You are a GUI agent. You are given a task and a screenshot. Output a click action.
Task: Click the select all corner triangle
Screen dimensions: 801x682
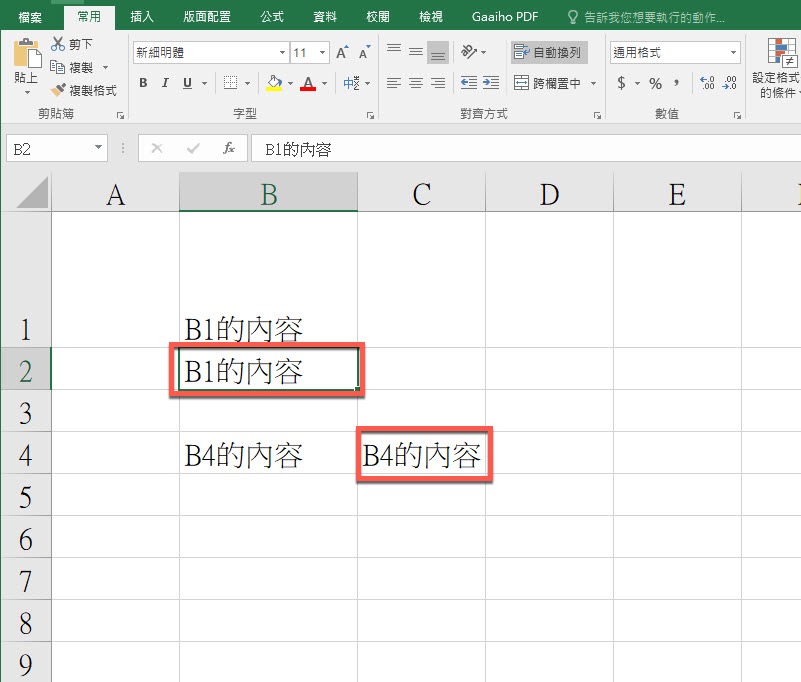coord(33,193)
